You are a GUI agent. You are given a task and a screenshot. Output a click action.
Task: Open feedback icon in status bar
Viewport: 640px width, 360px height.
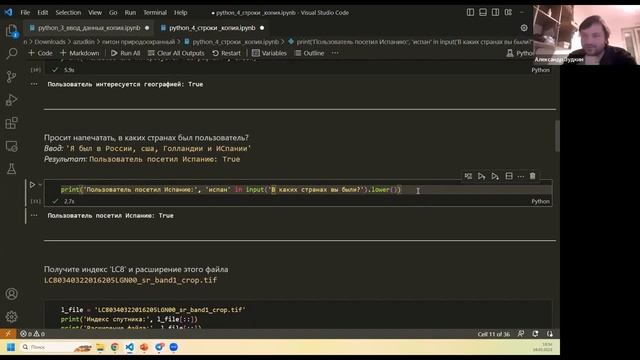[x=521, y=334]
